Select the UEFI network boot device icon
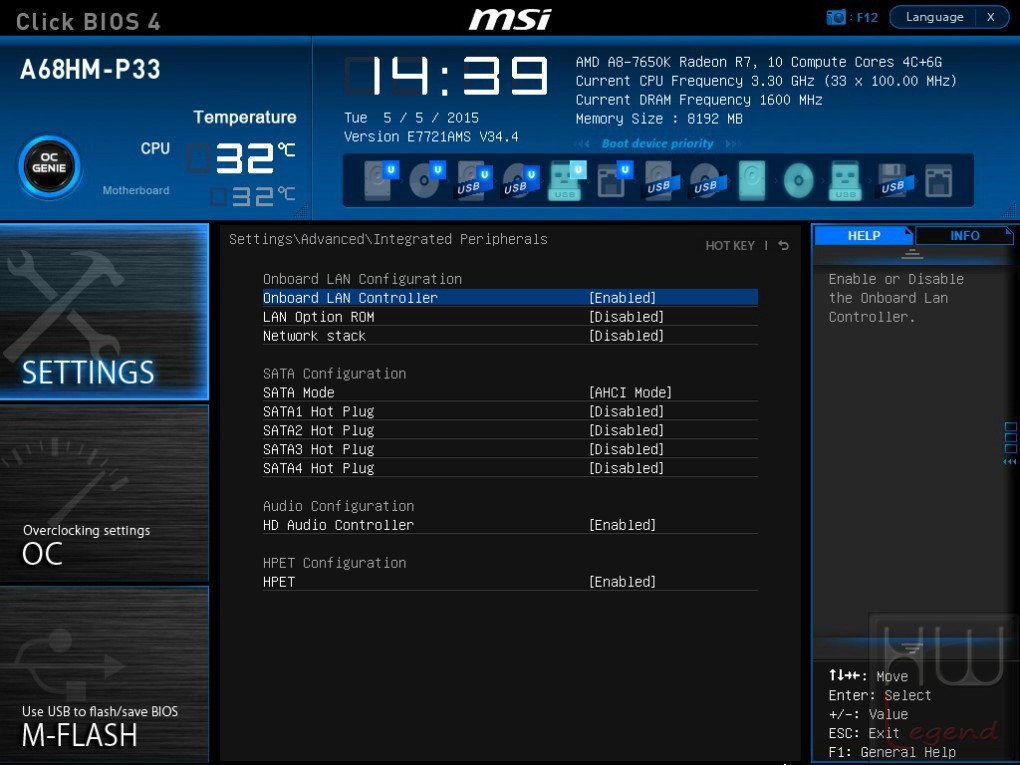Image resolution: width=1020 pixels, height=765 pixels. pyautogui.click(x=615, y=180)
